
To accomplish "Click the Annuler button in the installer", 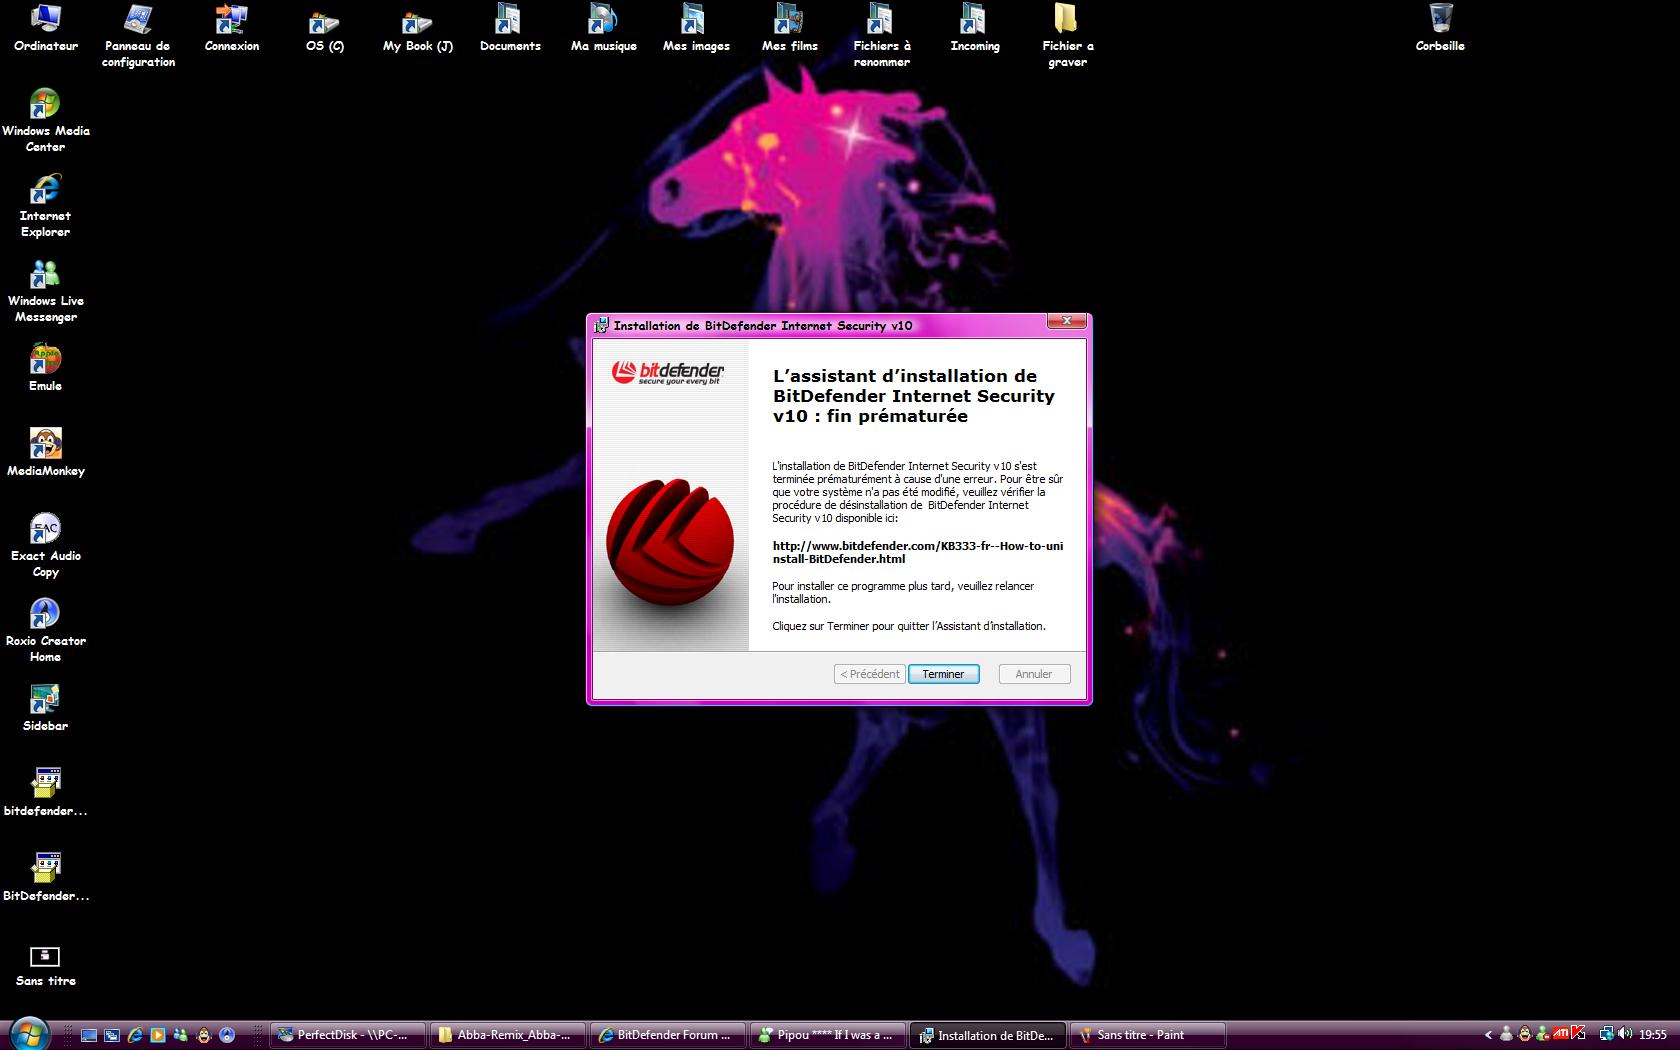I will click(x=1033, y=674).
